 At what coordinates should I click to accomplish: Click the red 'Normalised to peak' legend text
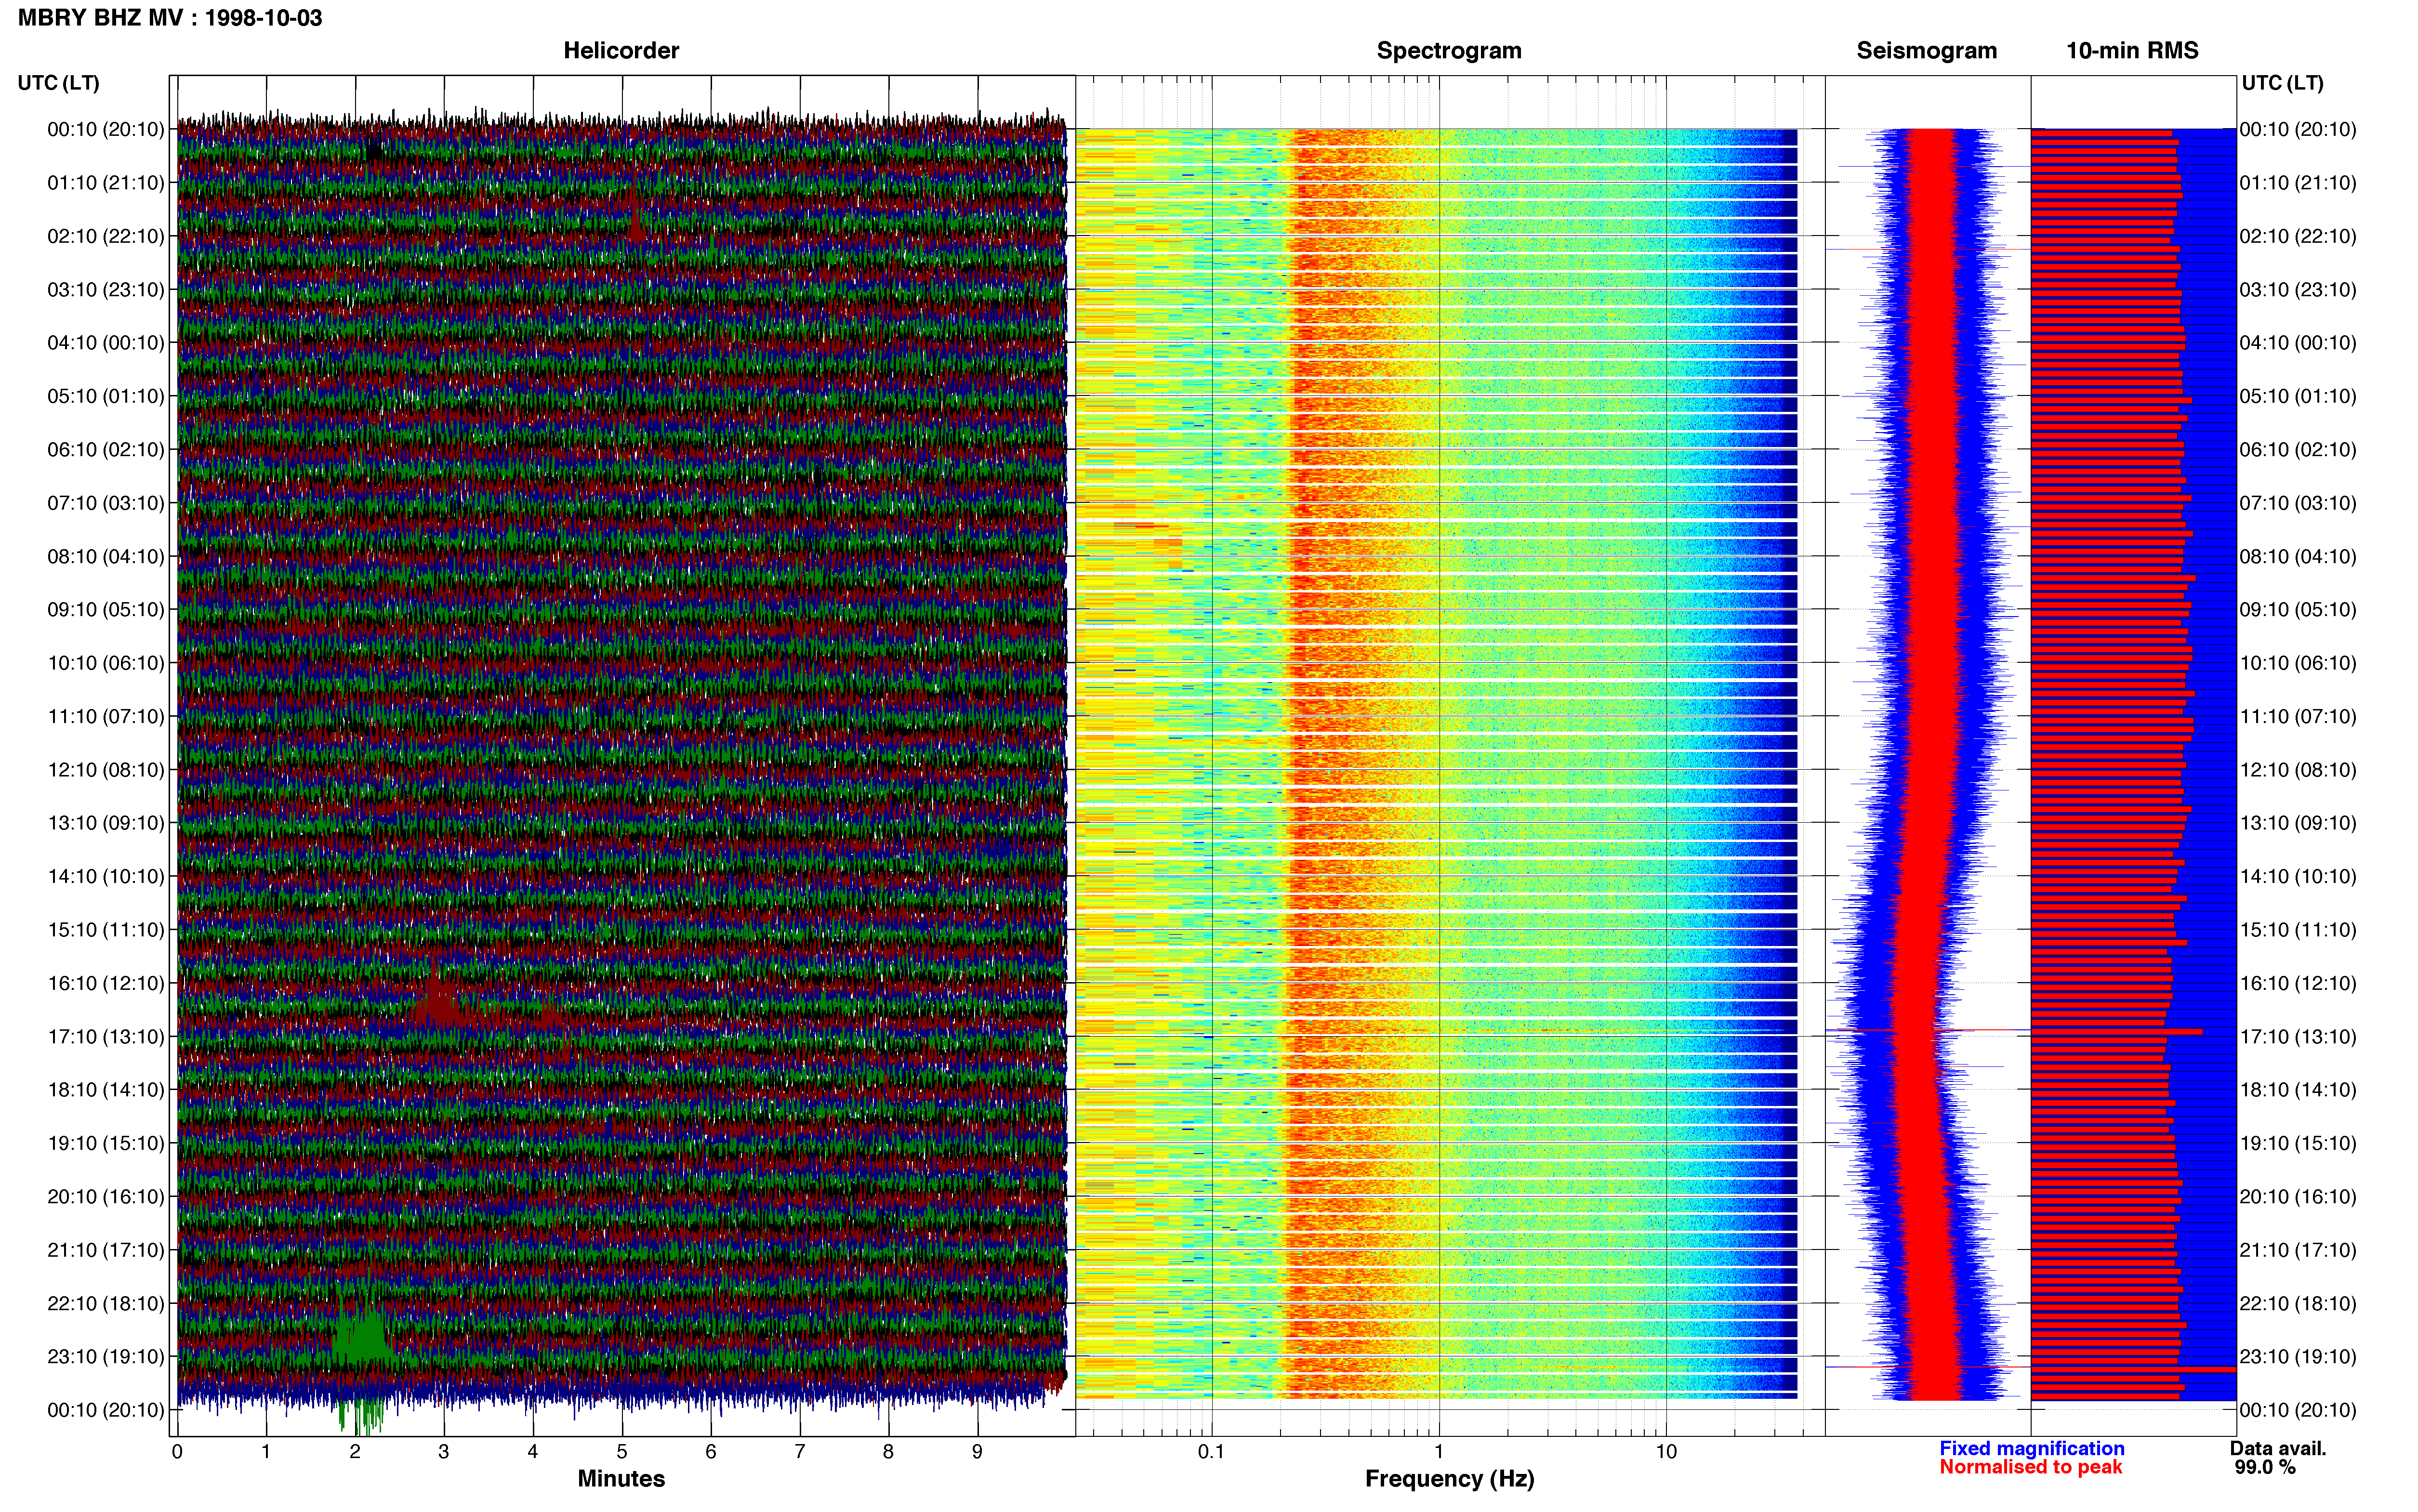2031,1467
